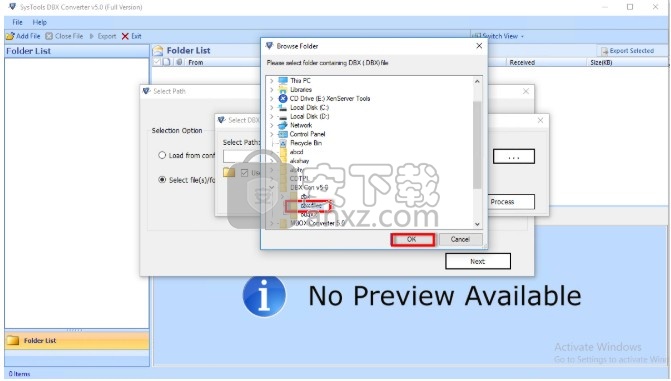Select the 'Select file(s)/folder' radio option
Viewport: 671px width, 381px height.
[162, 180]
